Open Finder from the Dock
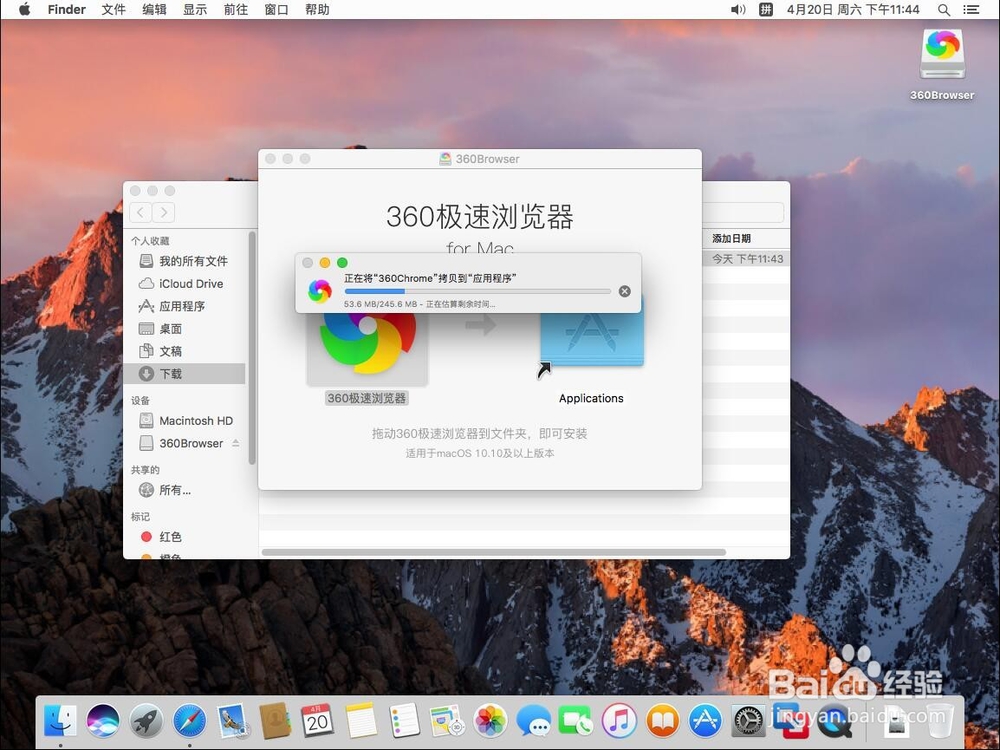The width and height of the screenshot is (1000, 750). coord(61,721)
